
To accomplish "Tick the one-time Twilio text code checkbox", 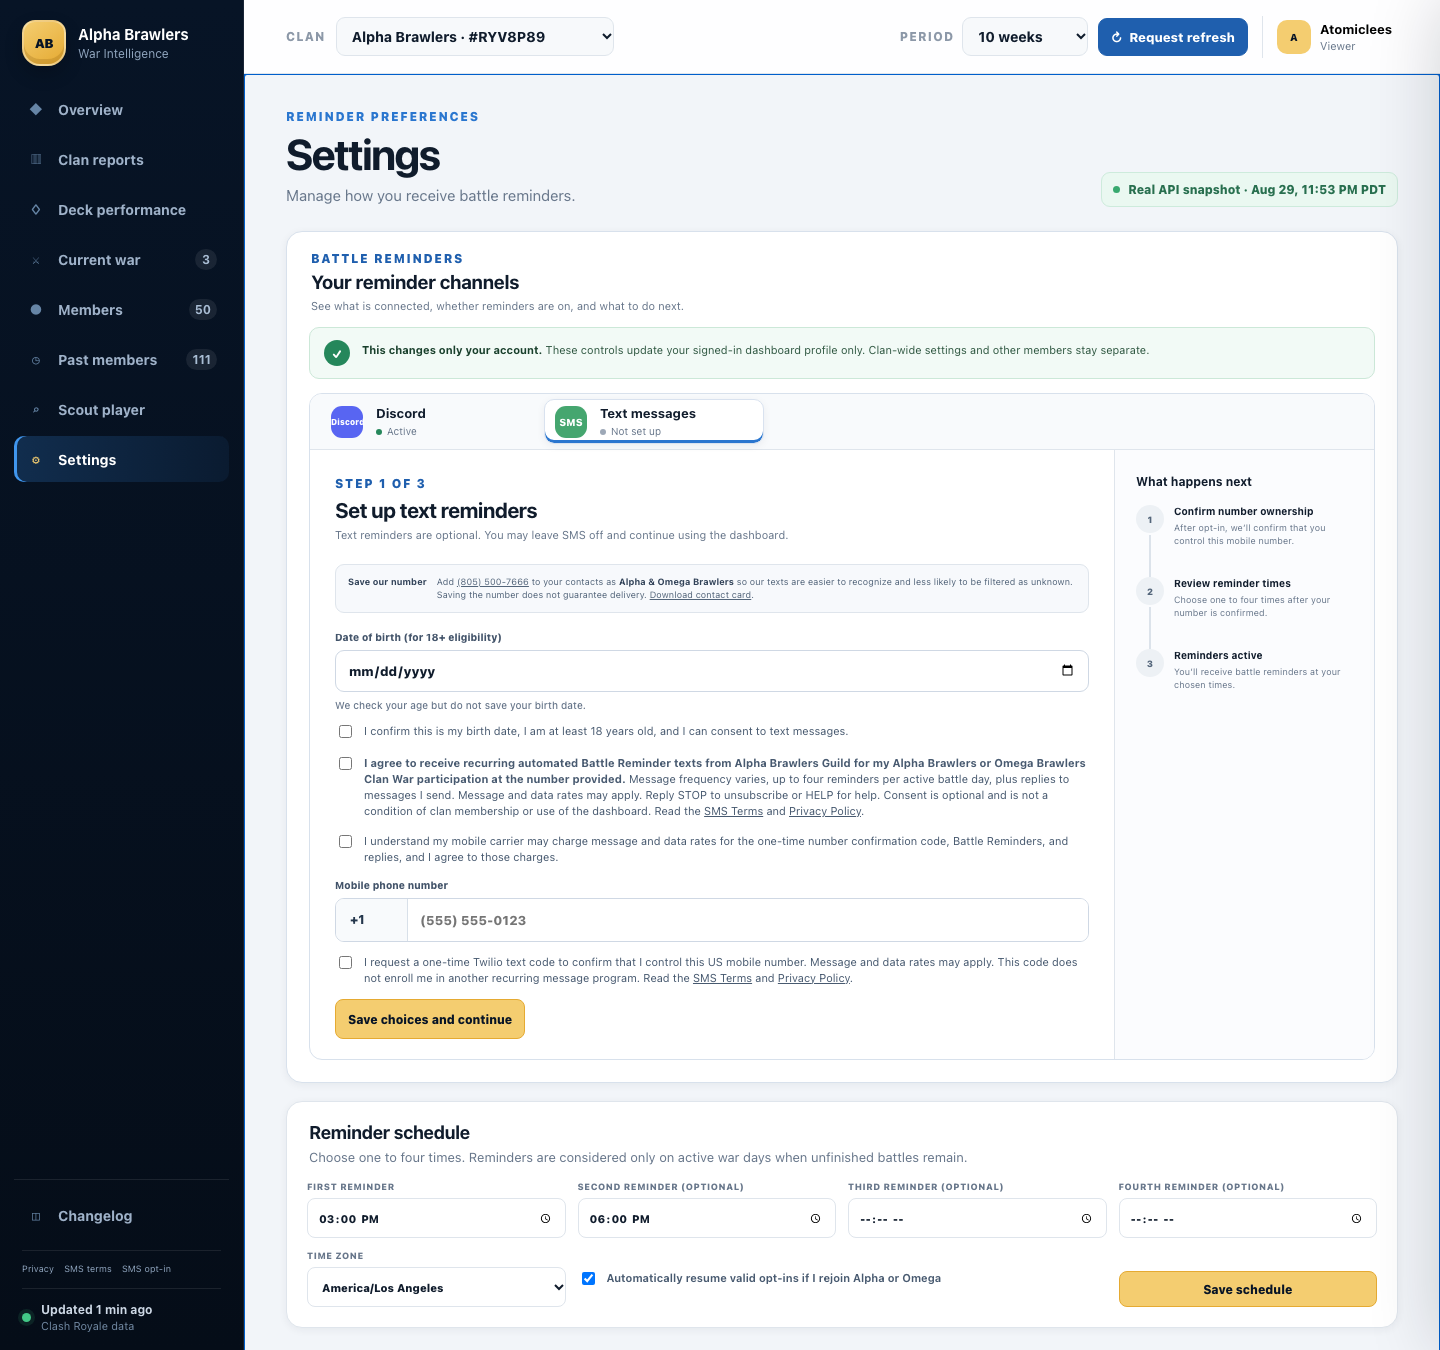I will 345,963.
